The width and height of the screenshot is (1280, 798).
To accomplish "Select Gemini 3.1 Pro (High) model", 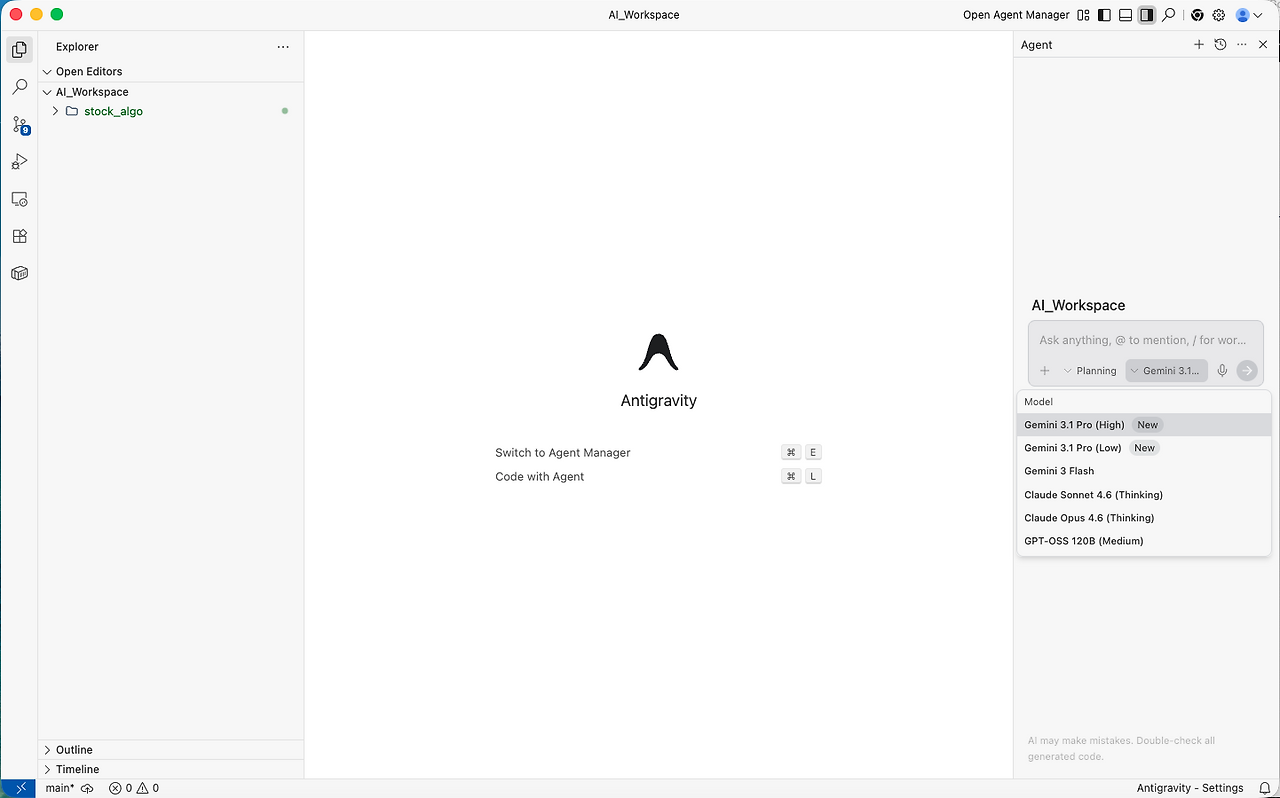I will tap(1144, 425).
